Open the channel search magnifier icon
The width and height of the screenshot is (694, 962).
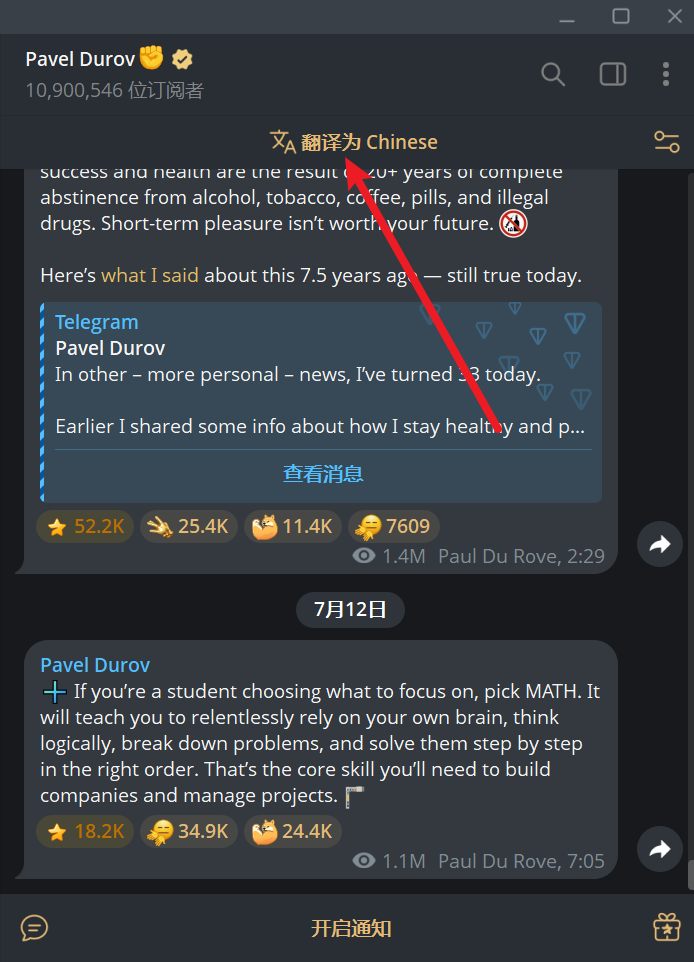coord(553,74)
